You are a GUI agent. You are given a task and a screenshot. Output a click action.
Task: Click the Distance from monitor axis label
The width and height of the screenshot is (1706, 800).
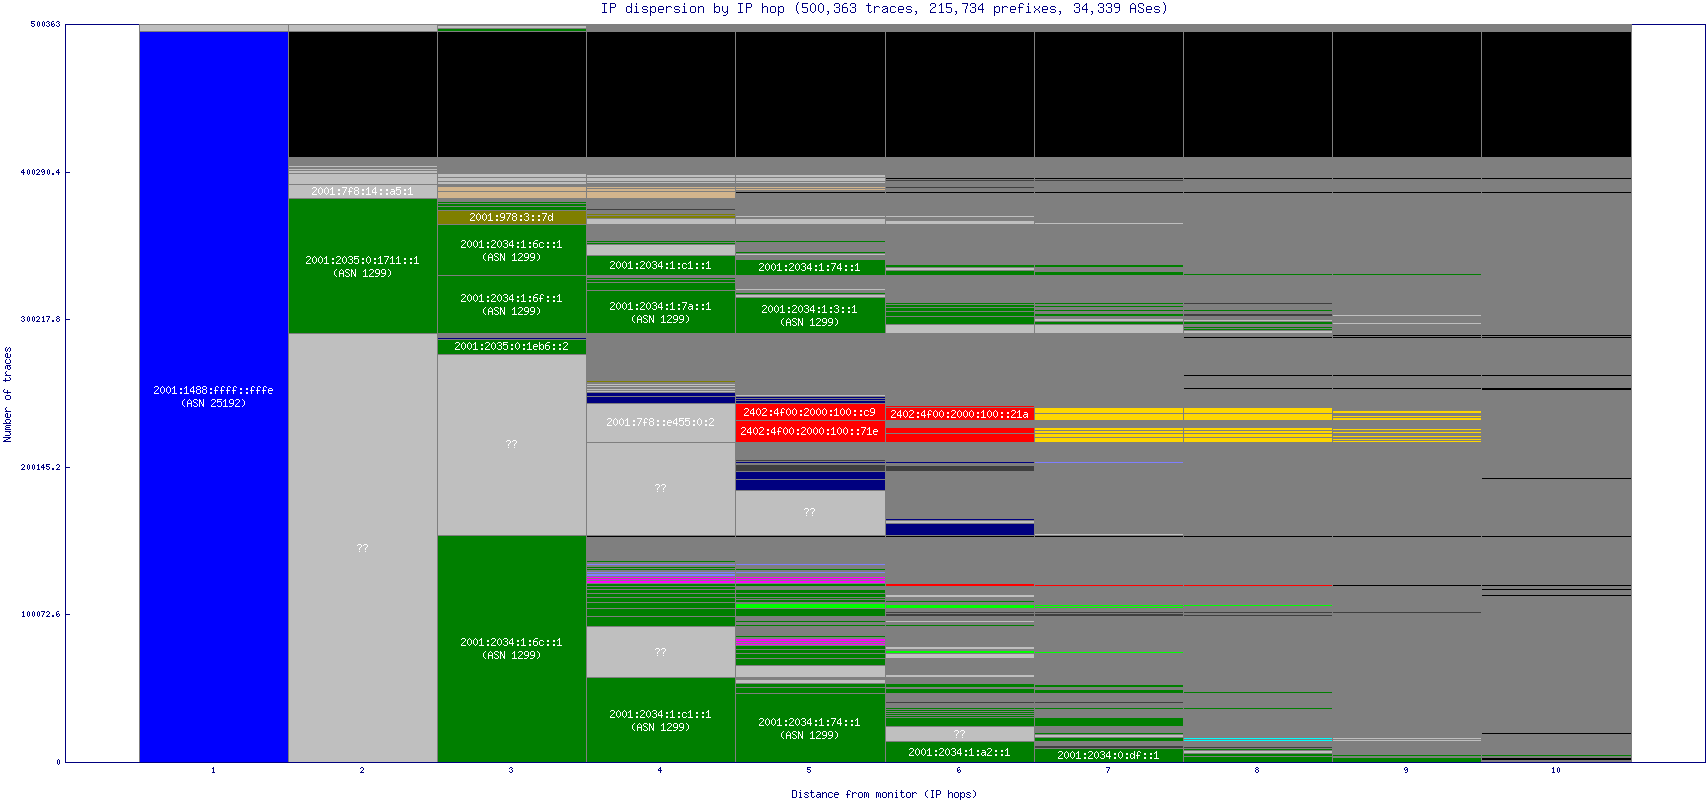click(x=884, y=794)
